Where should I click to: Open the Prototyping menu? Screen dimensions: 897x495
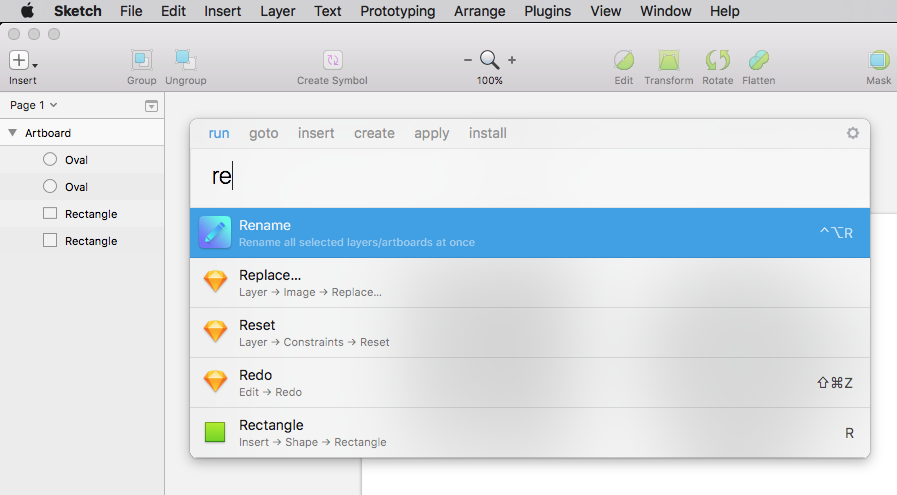pyautogui.click(x=398, y=11)
